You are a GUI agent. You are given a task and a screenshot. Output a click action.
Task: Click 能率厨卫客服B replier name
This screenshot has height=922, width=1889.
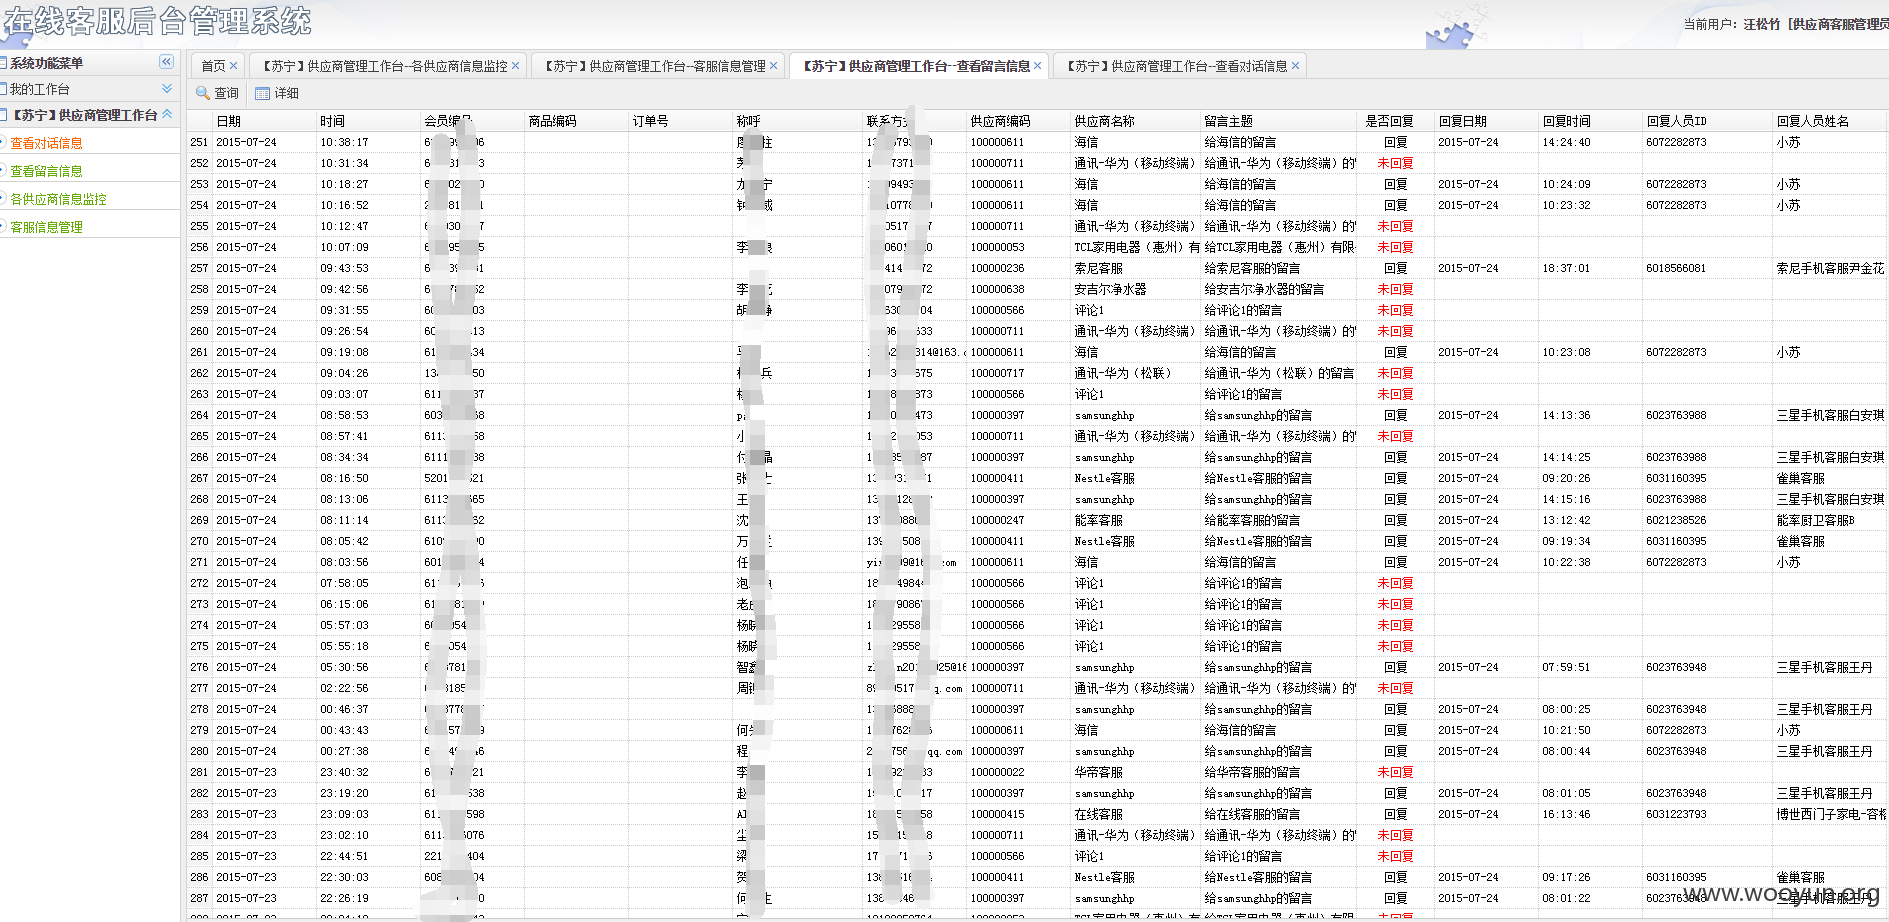[1815, 520]
